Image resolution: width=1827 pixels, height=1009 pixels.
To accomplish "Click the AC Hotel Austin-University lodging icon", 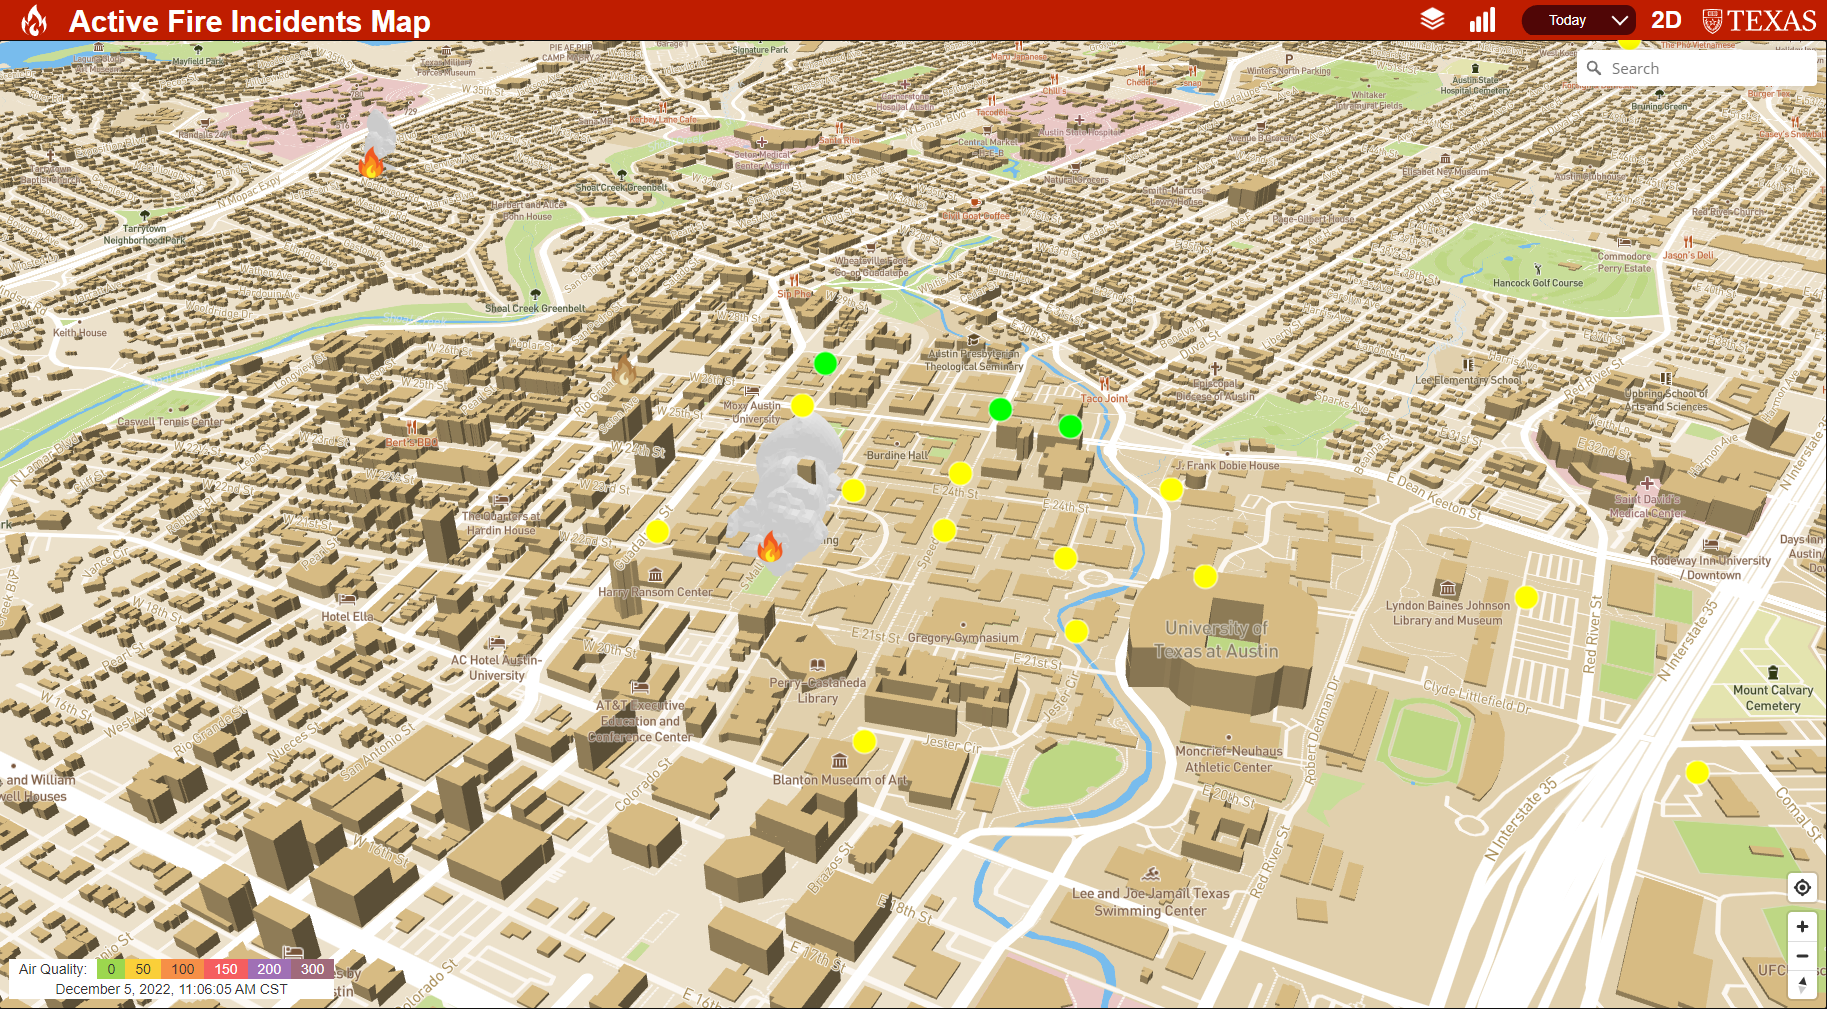I will (497, 642).
